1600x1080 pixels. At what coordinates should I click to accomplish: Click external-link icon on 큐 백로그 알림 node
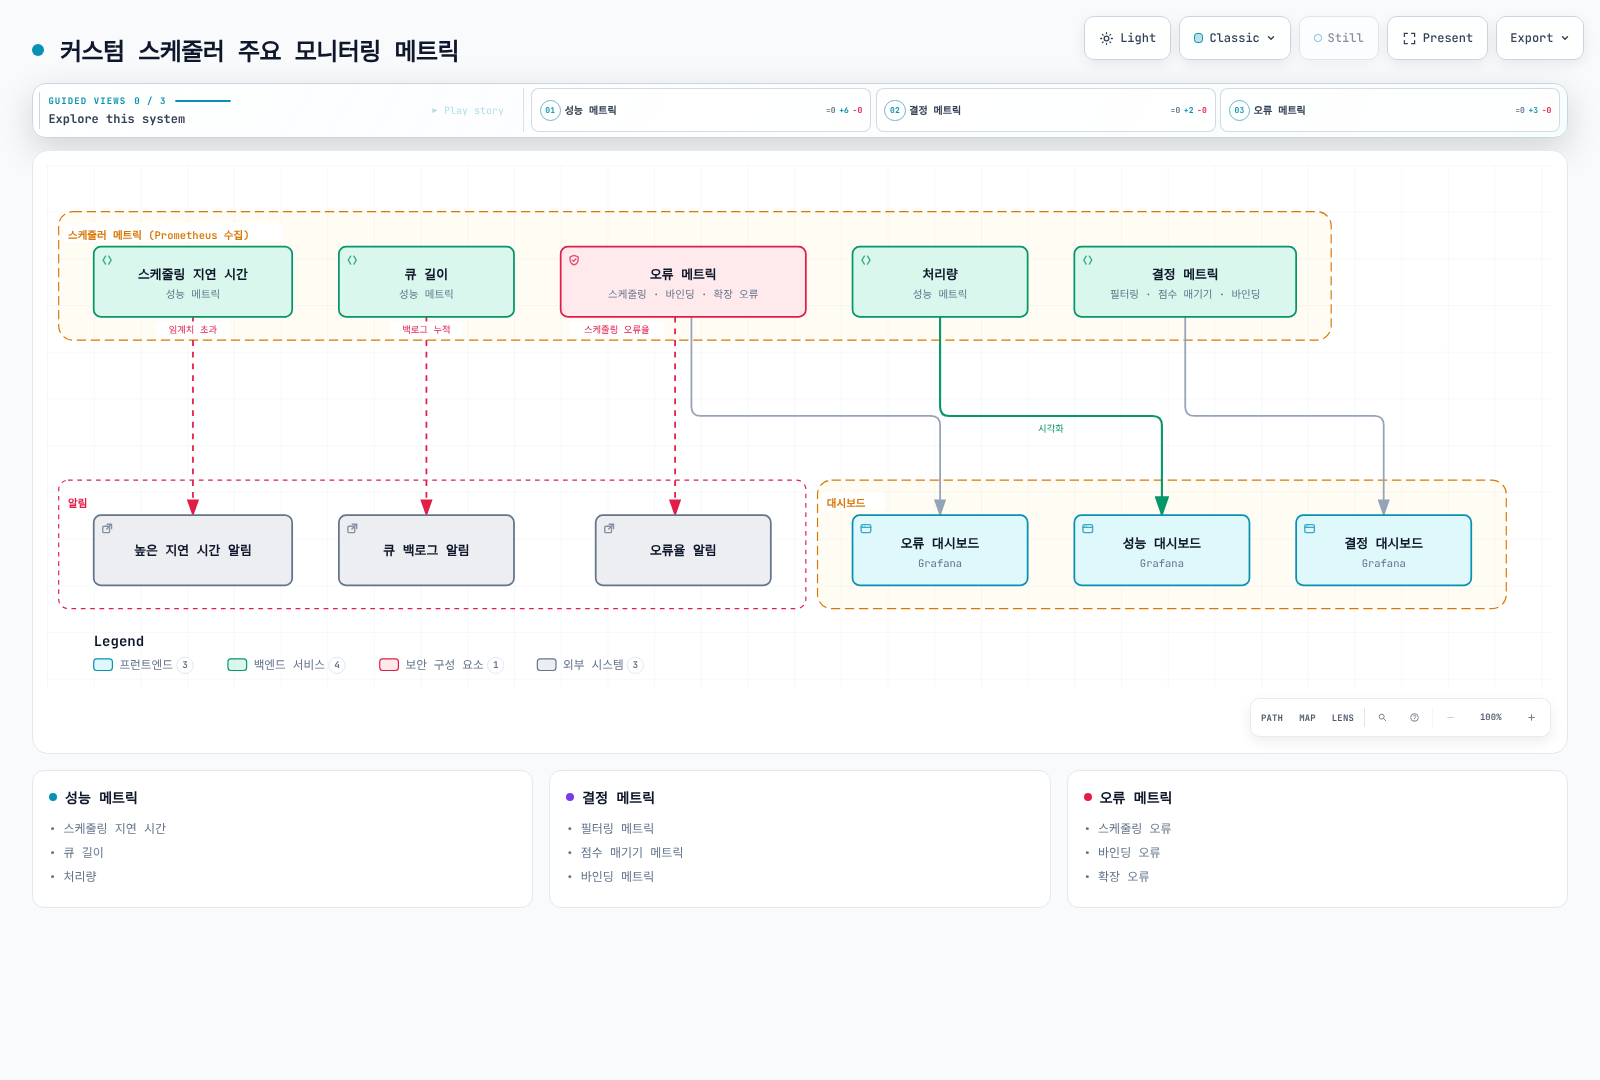click(352, 528)
